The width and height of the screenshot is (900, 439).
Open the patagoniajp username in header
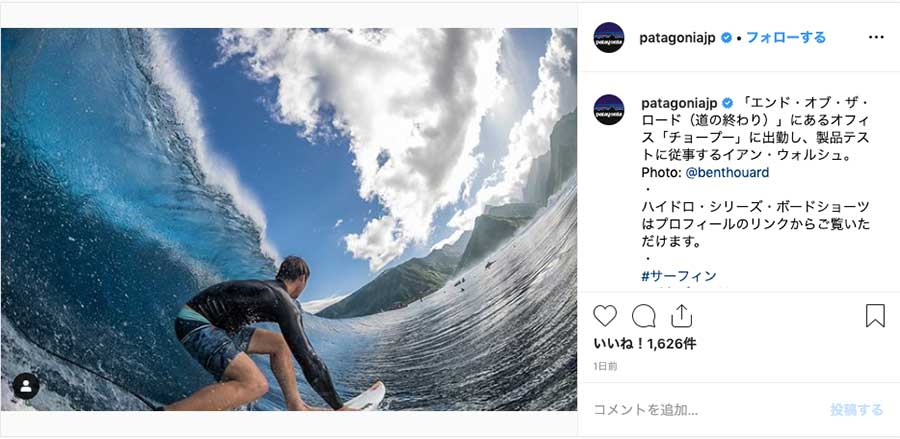click(x=677, y=38)
